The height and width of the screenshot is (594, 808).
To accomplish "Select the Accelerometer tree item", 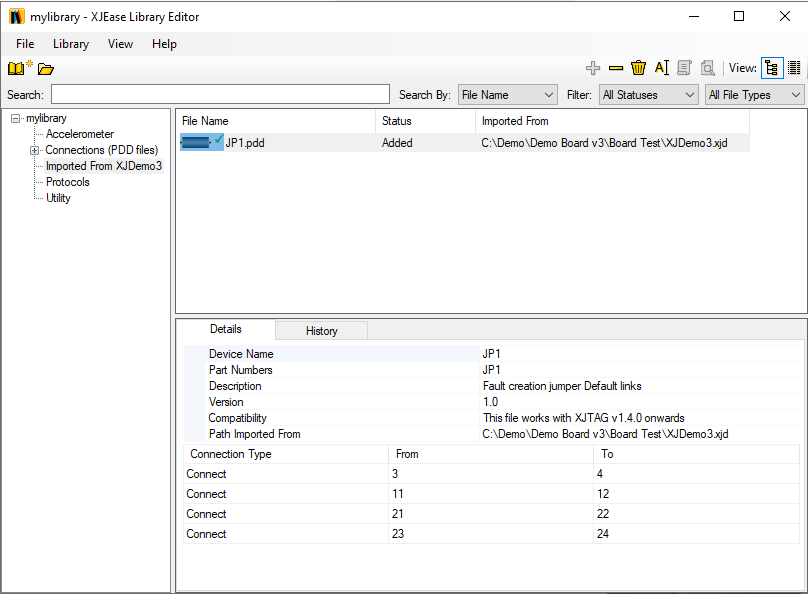I will coord(80,134).
